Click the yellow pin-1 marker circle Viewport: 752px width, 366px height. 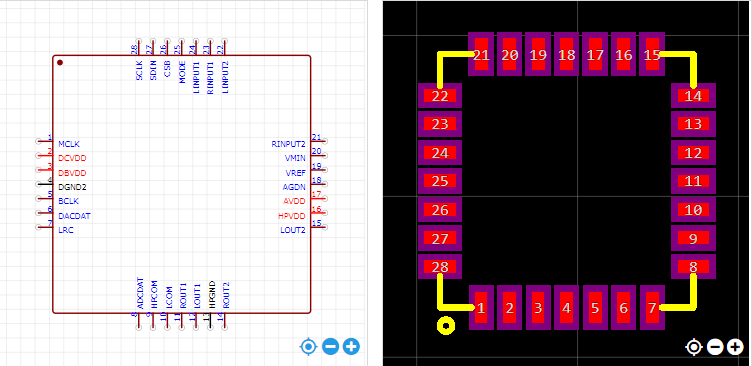(x=446, y=326)
